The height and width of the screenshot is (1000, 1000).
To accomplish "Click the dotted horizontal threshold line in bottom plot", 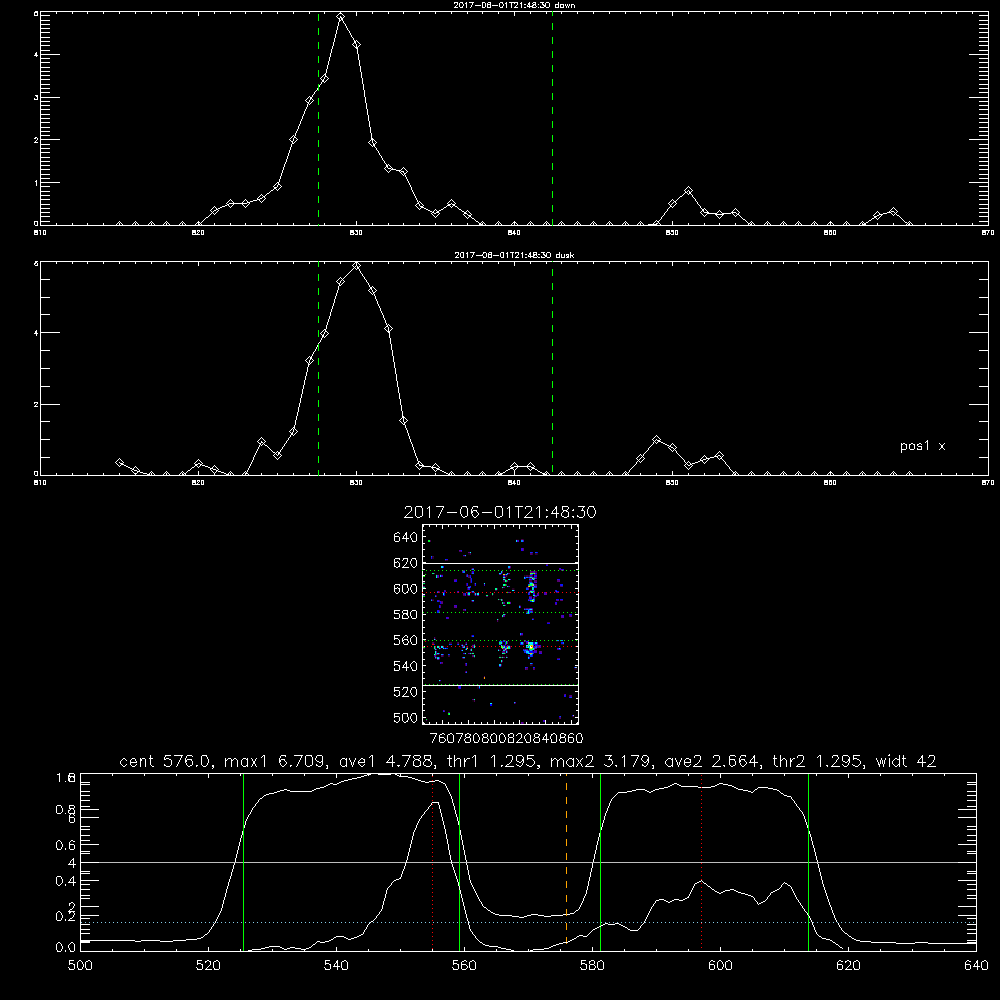I will 528,922.
